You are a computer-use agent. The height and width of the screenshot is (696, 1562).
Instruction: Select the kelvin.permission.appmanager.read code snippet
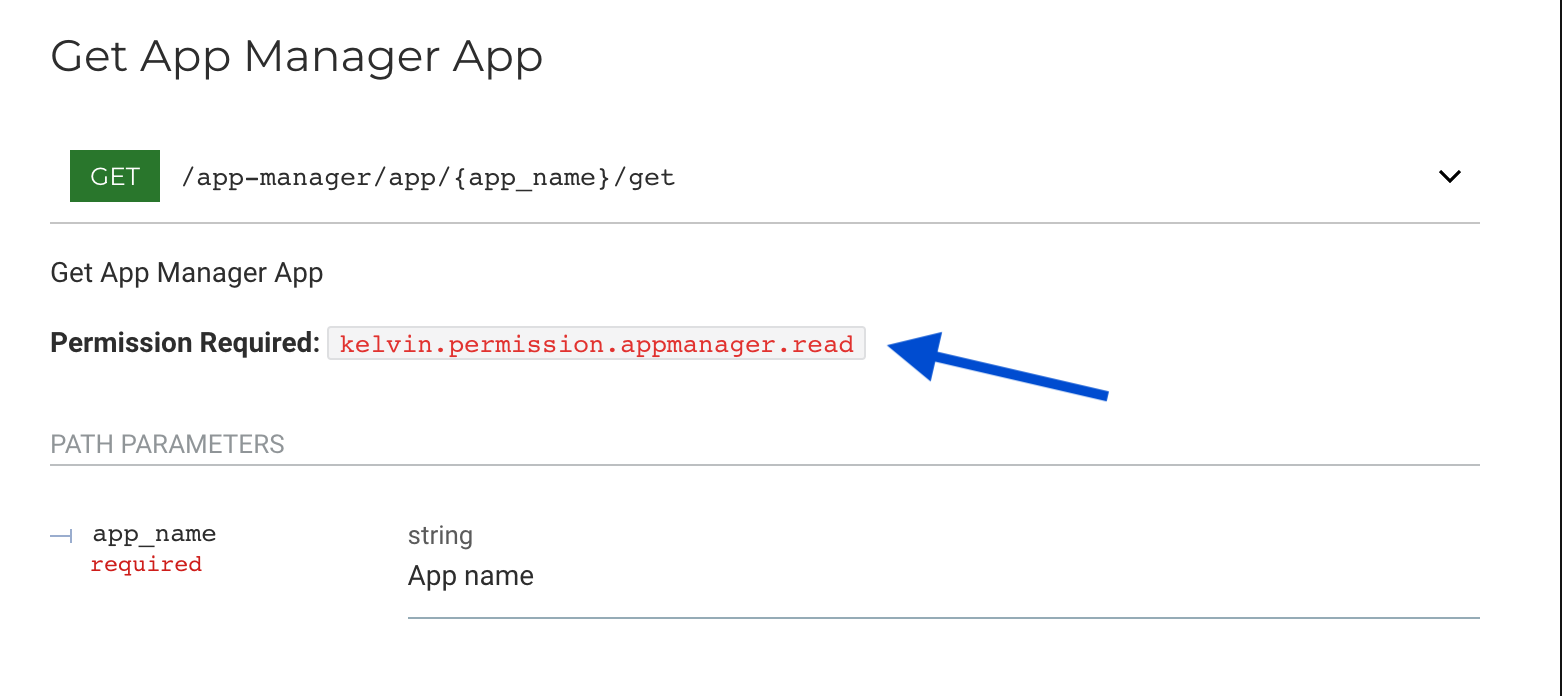pyautogui.click(x=596, y=343)
